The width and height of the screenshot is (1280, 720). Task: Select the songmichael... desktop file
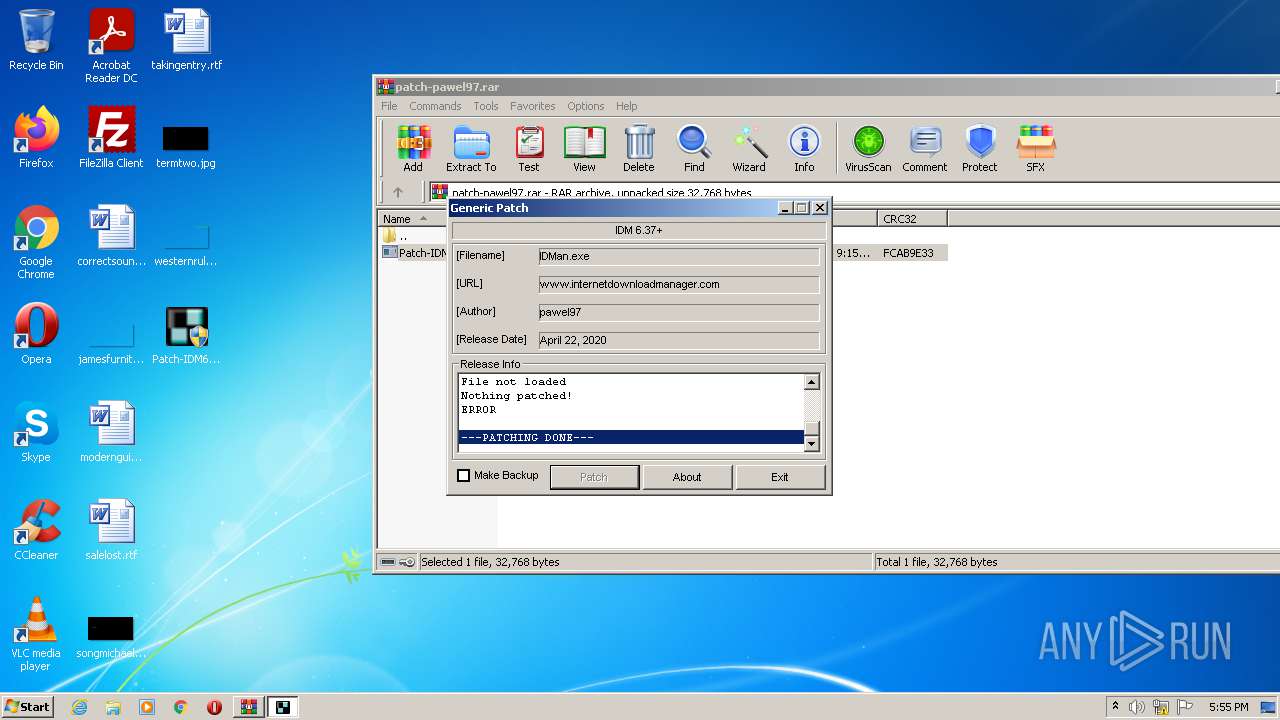point(111,638)
